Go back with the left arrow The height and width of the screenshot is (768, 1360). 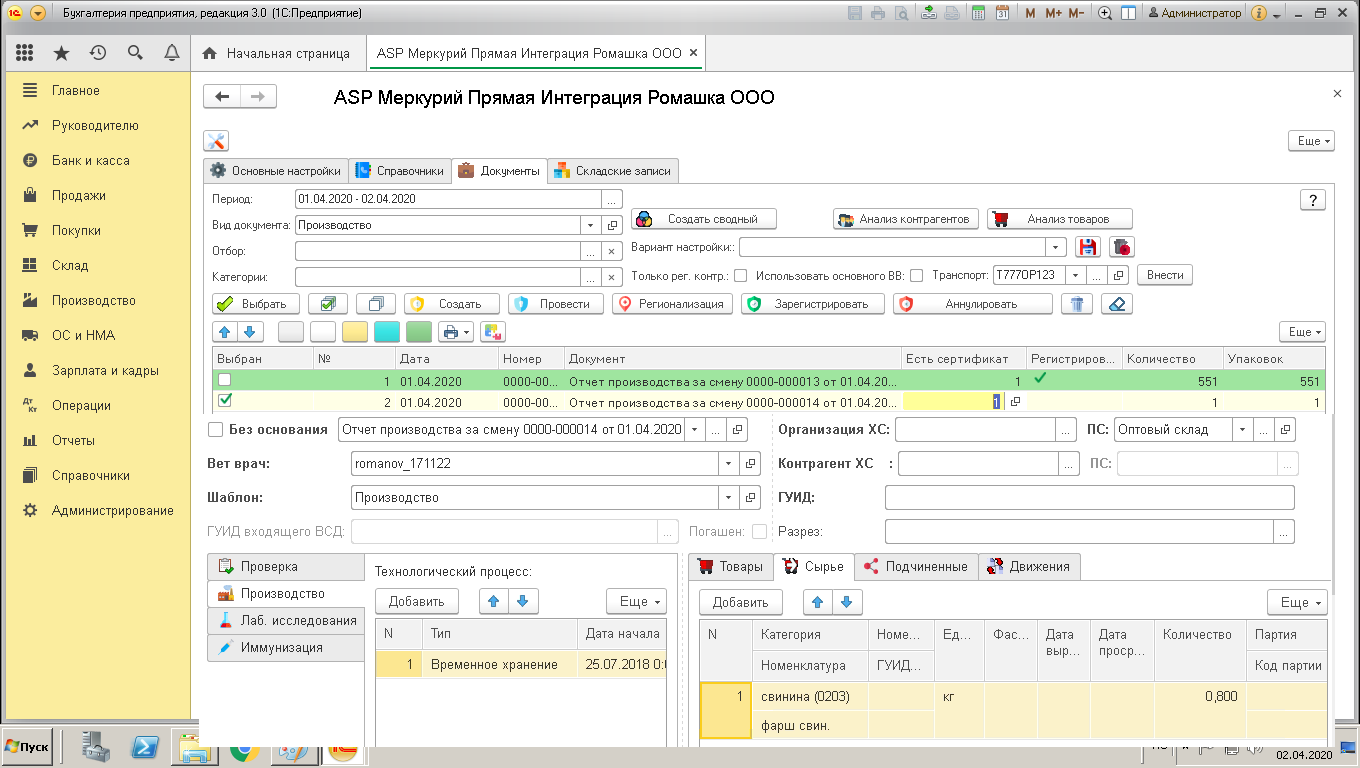(222, 97)
